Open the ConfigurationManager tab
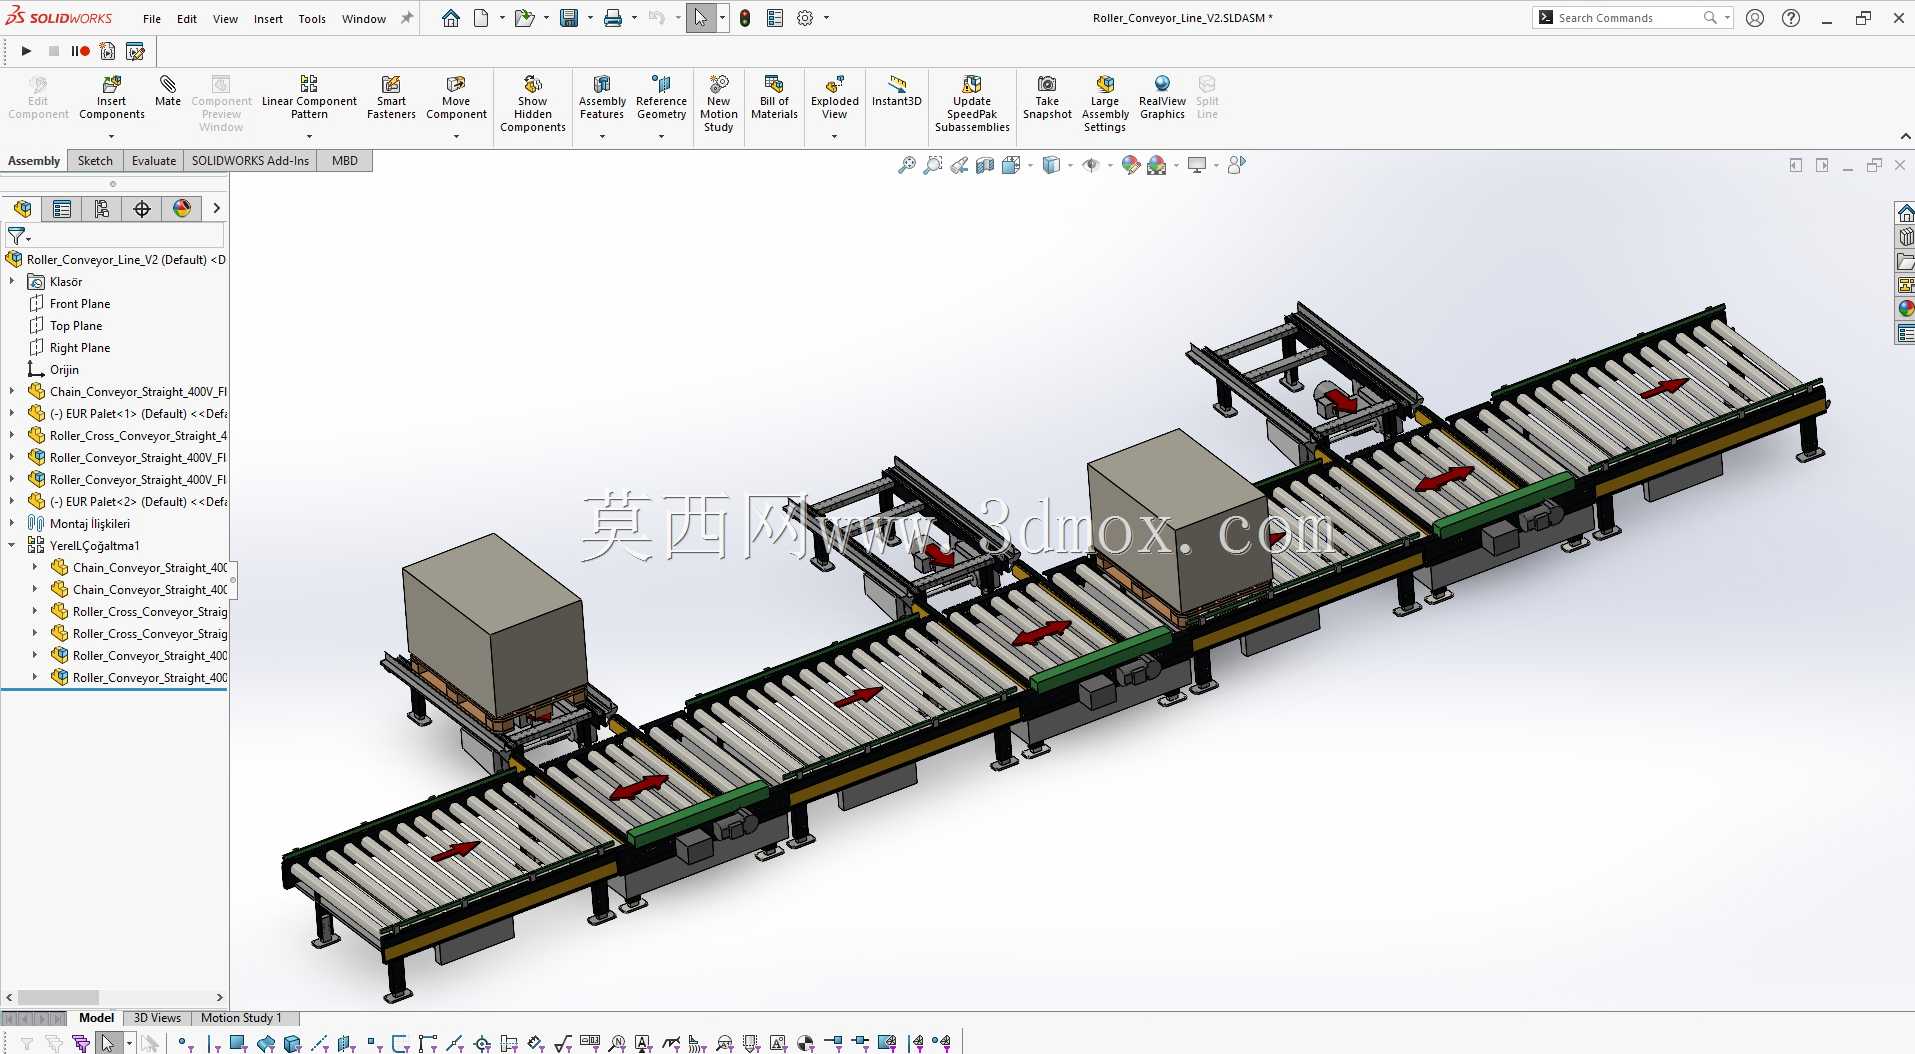The height and width of the screenshot is (1054, 1915). pos(102,208)
